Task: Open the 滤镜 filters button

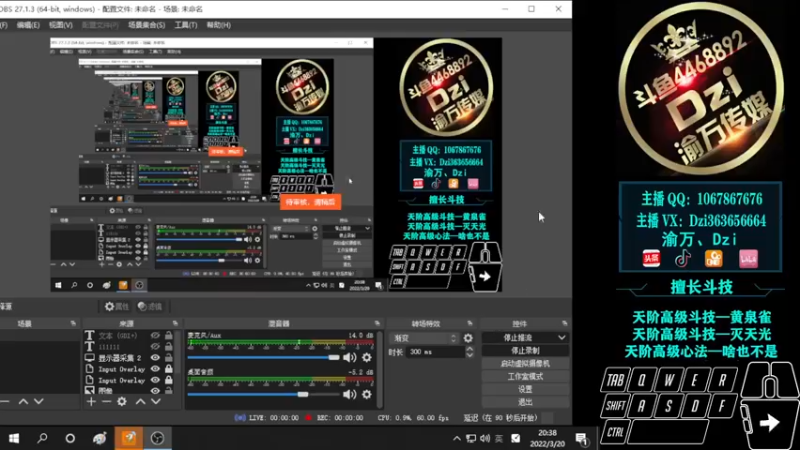Action: click(x=150, y=306)
